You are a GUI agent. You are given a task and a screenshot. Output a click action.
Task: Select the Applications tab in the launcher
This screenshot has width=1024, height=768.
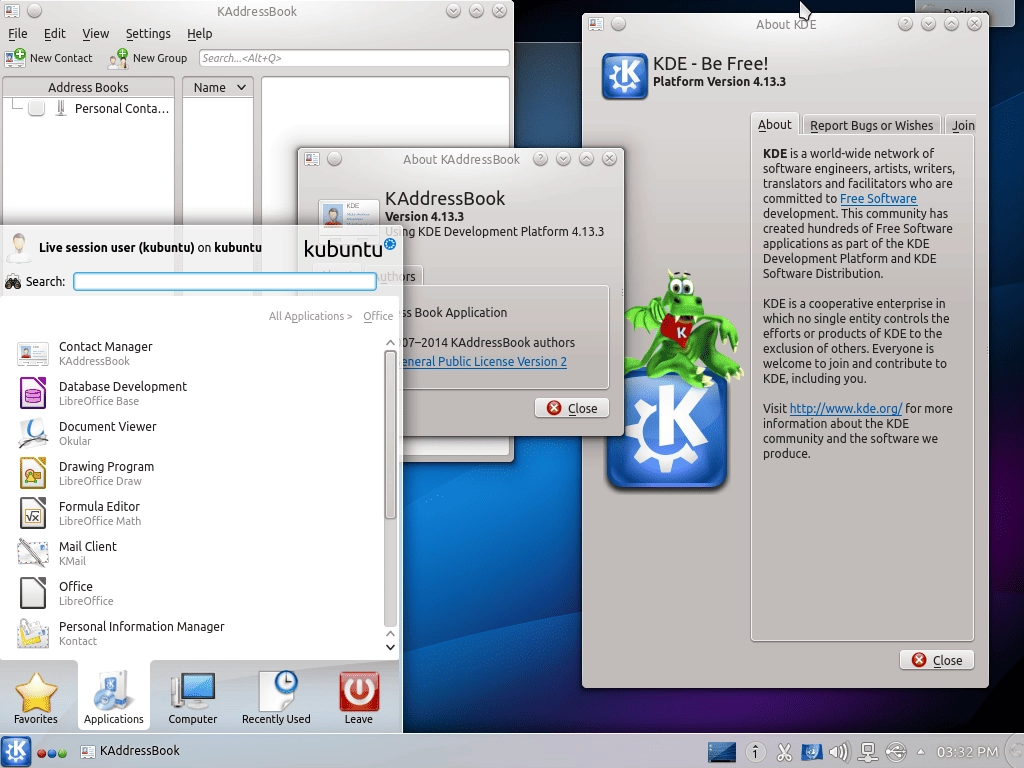click(x=114, y=697)
